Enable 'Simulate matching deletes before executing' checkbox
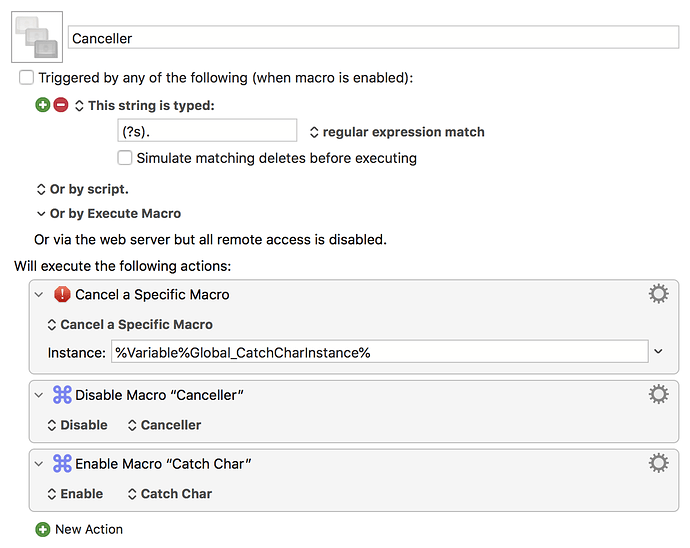Screen dimensions: 690x548 [x=125, y=158]
